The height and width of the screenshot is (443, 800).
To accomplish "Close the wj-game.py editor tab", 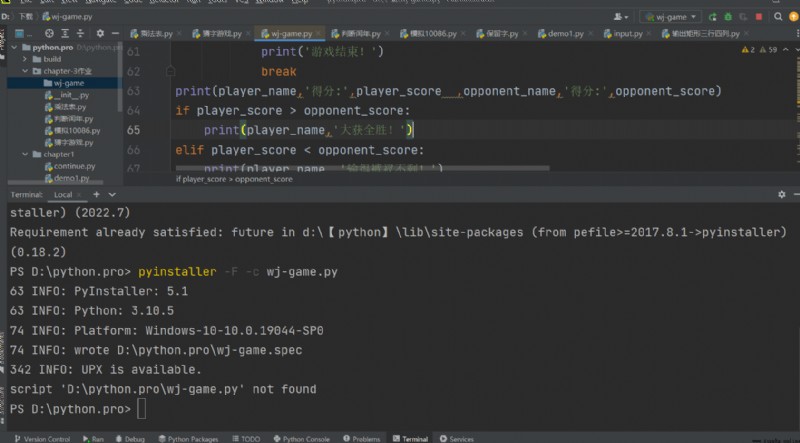I will pos(319,34).
